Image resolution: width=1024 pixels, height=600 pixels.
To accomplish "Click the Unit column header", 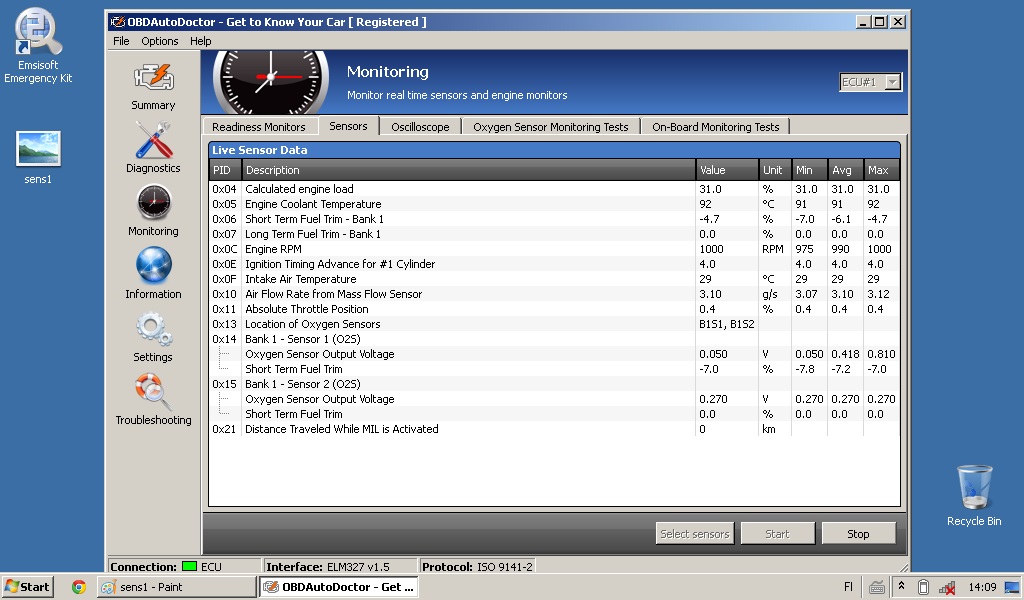I will [x=775, y=170].
